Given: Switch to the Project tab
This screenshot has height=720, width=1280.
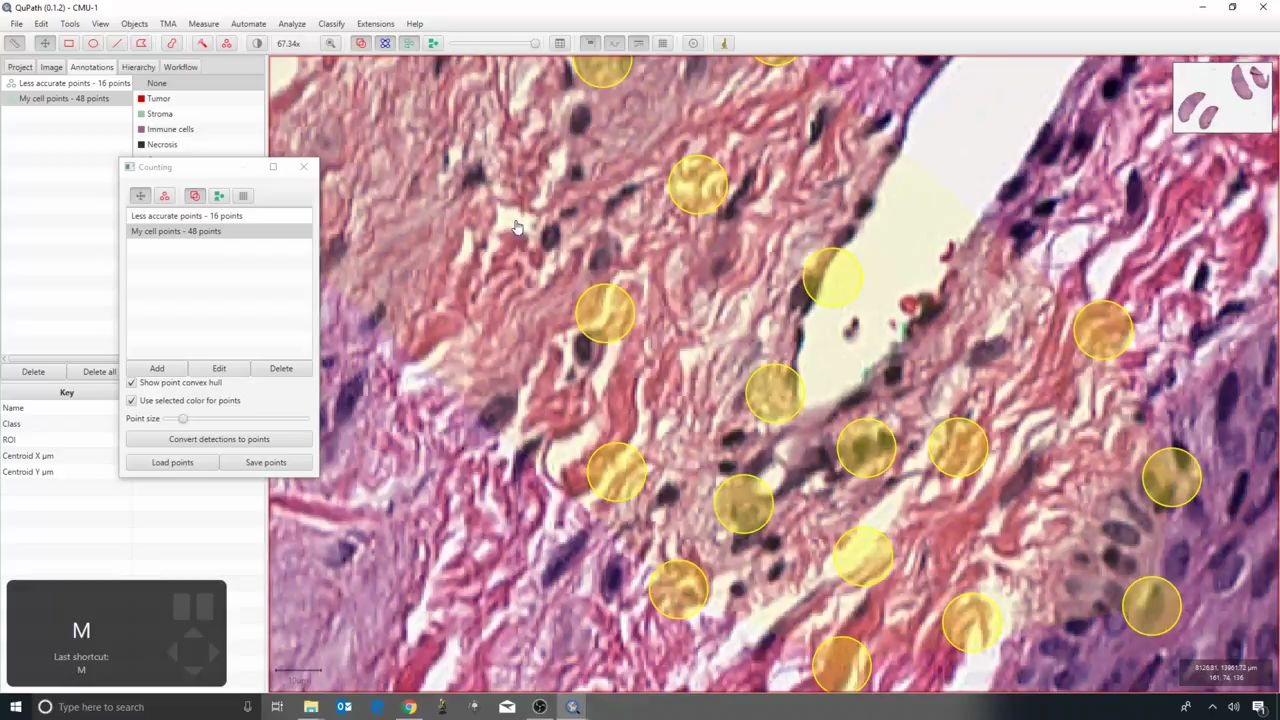Looking at the screenshot, I should point(20,67).
